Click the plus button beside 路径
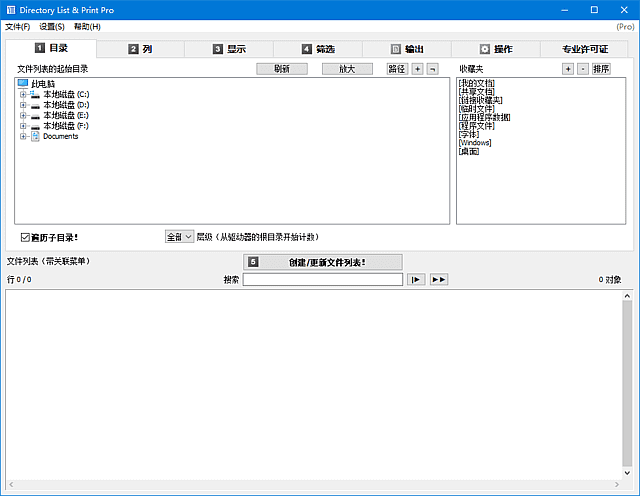Screen dimensions: 640x496 418,69
